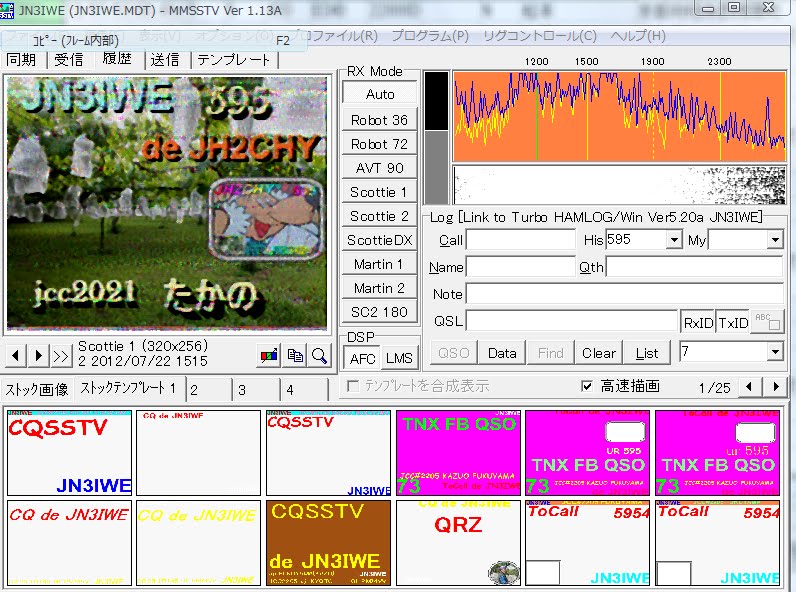Click the received JH2CHY SSTV picture

167,203
